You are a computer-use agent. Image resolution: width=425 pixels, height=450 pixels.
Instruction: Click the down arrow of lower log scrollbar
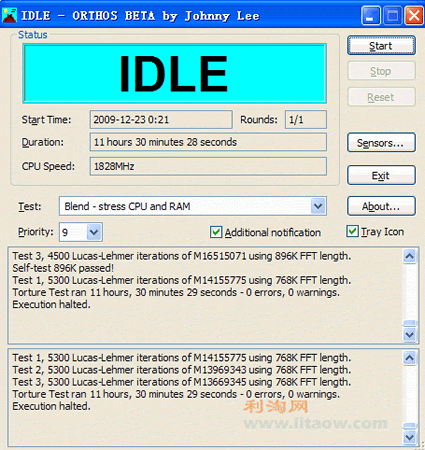pos(409,437)
